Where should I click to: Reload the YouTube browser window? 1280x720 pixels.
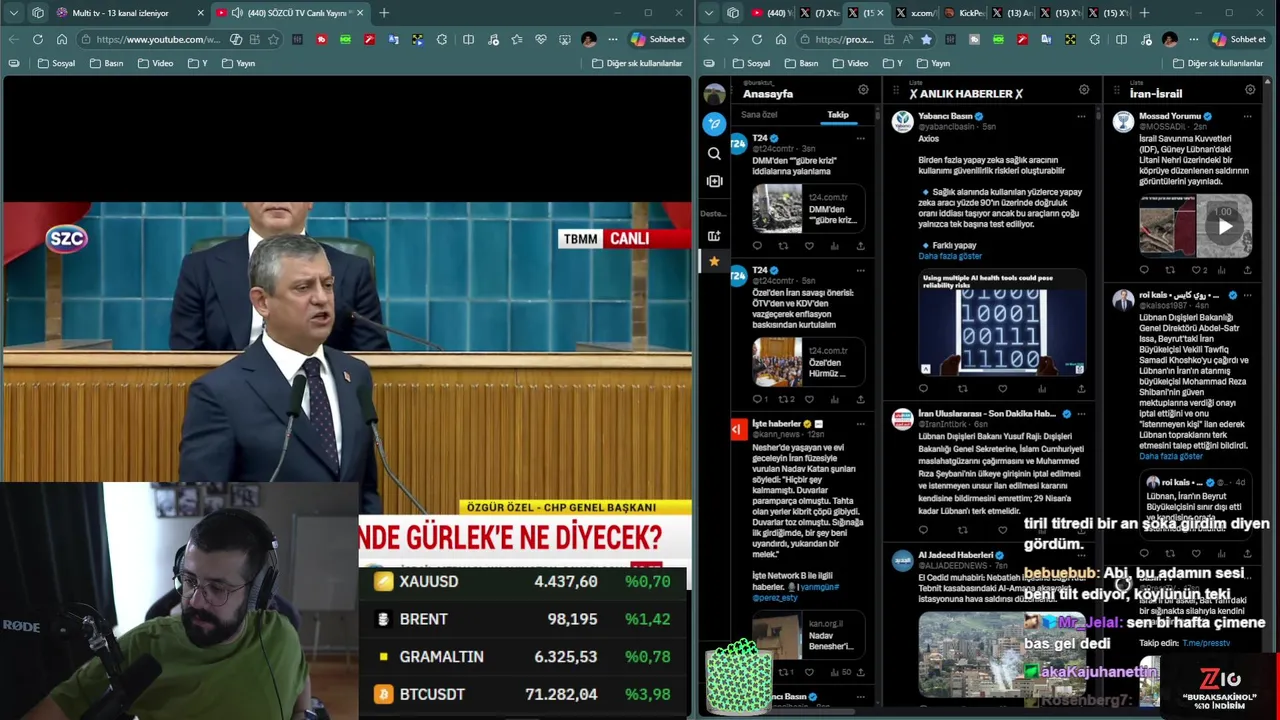38,39
